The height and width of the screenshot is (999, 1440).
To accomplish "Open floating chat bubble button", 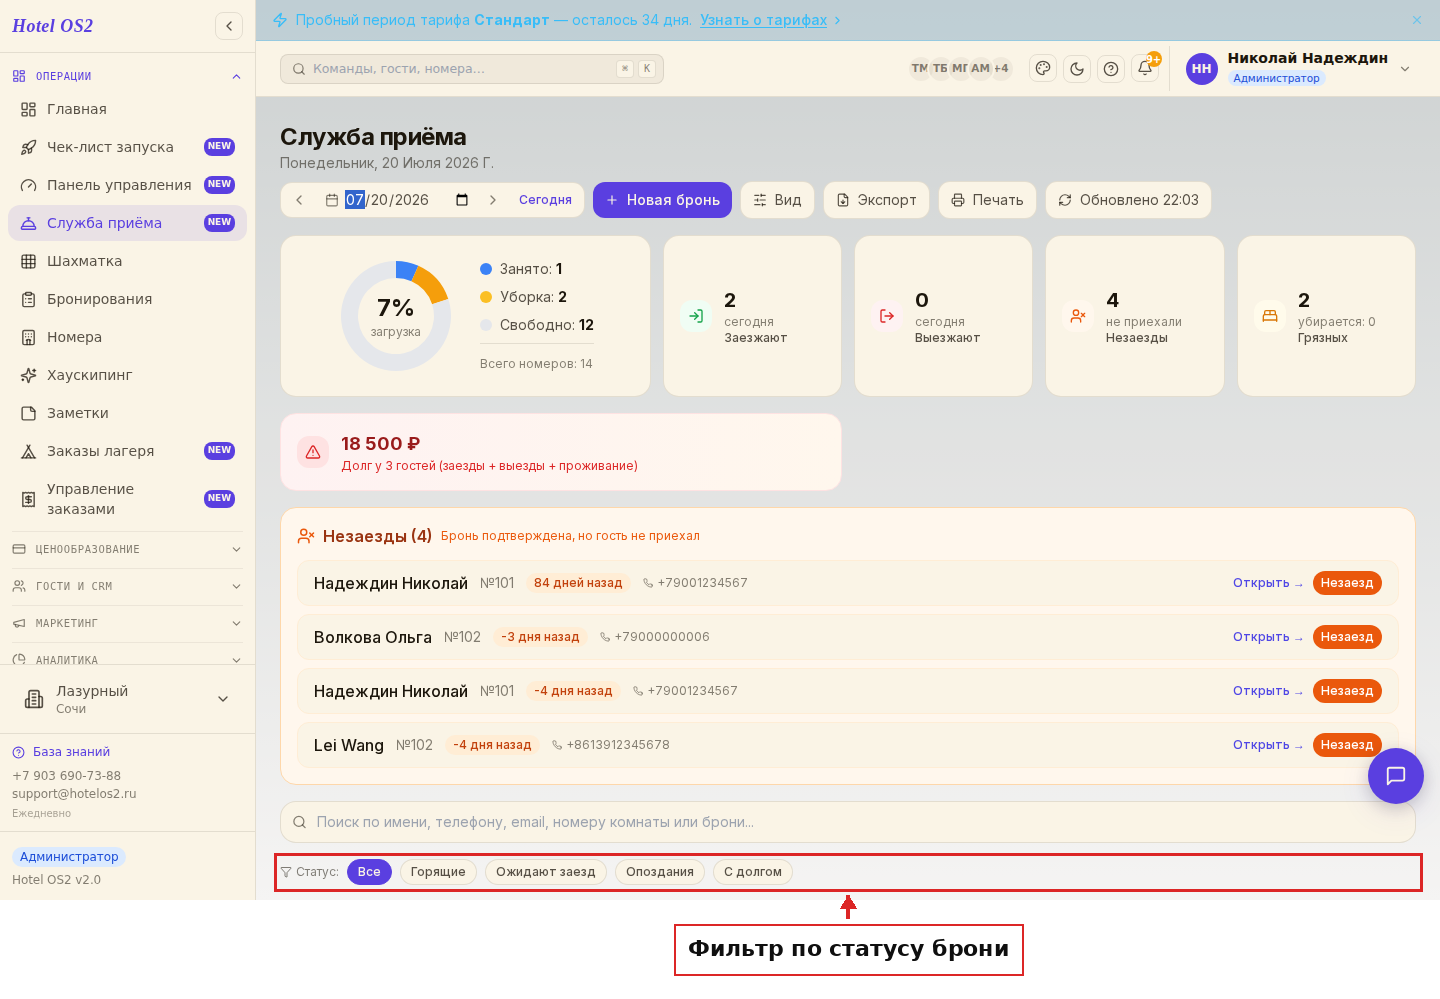I will click(x=1396, y=776).
